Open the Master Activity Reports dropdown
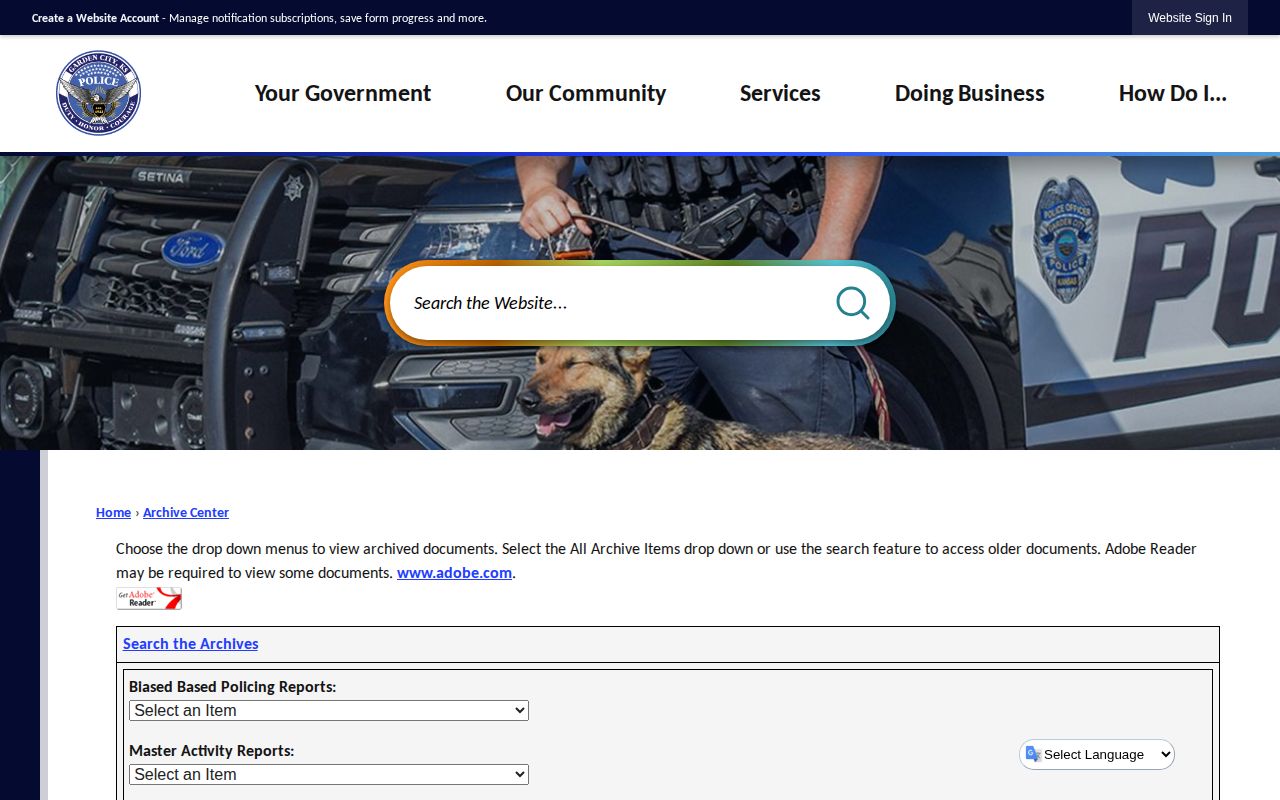1280x800 pixels. pos(329,774)
